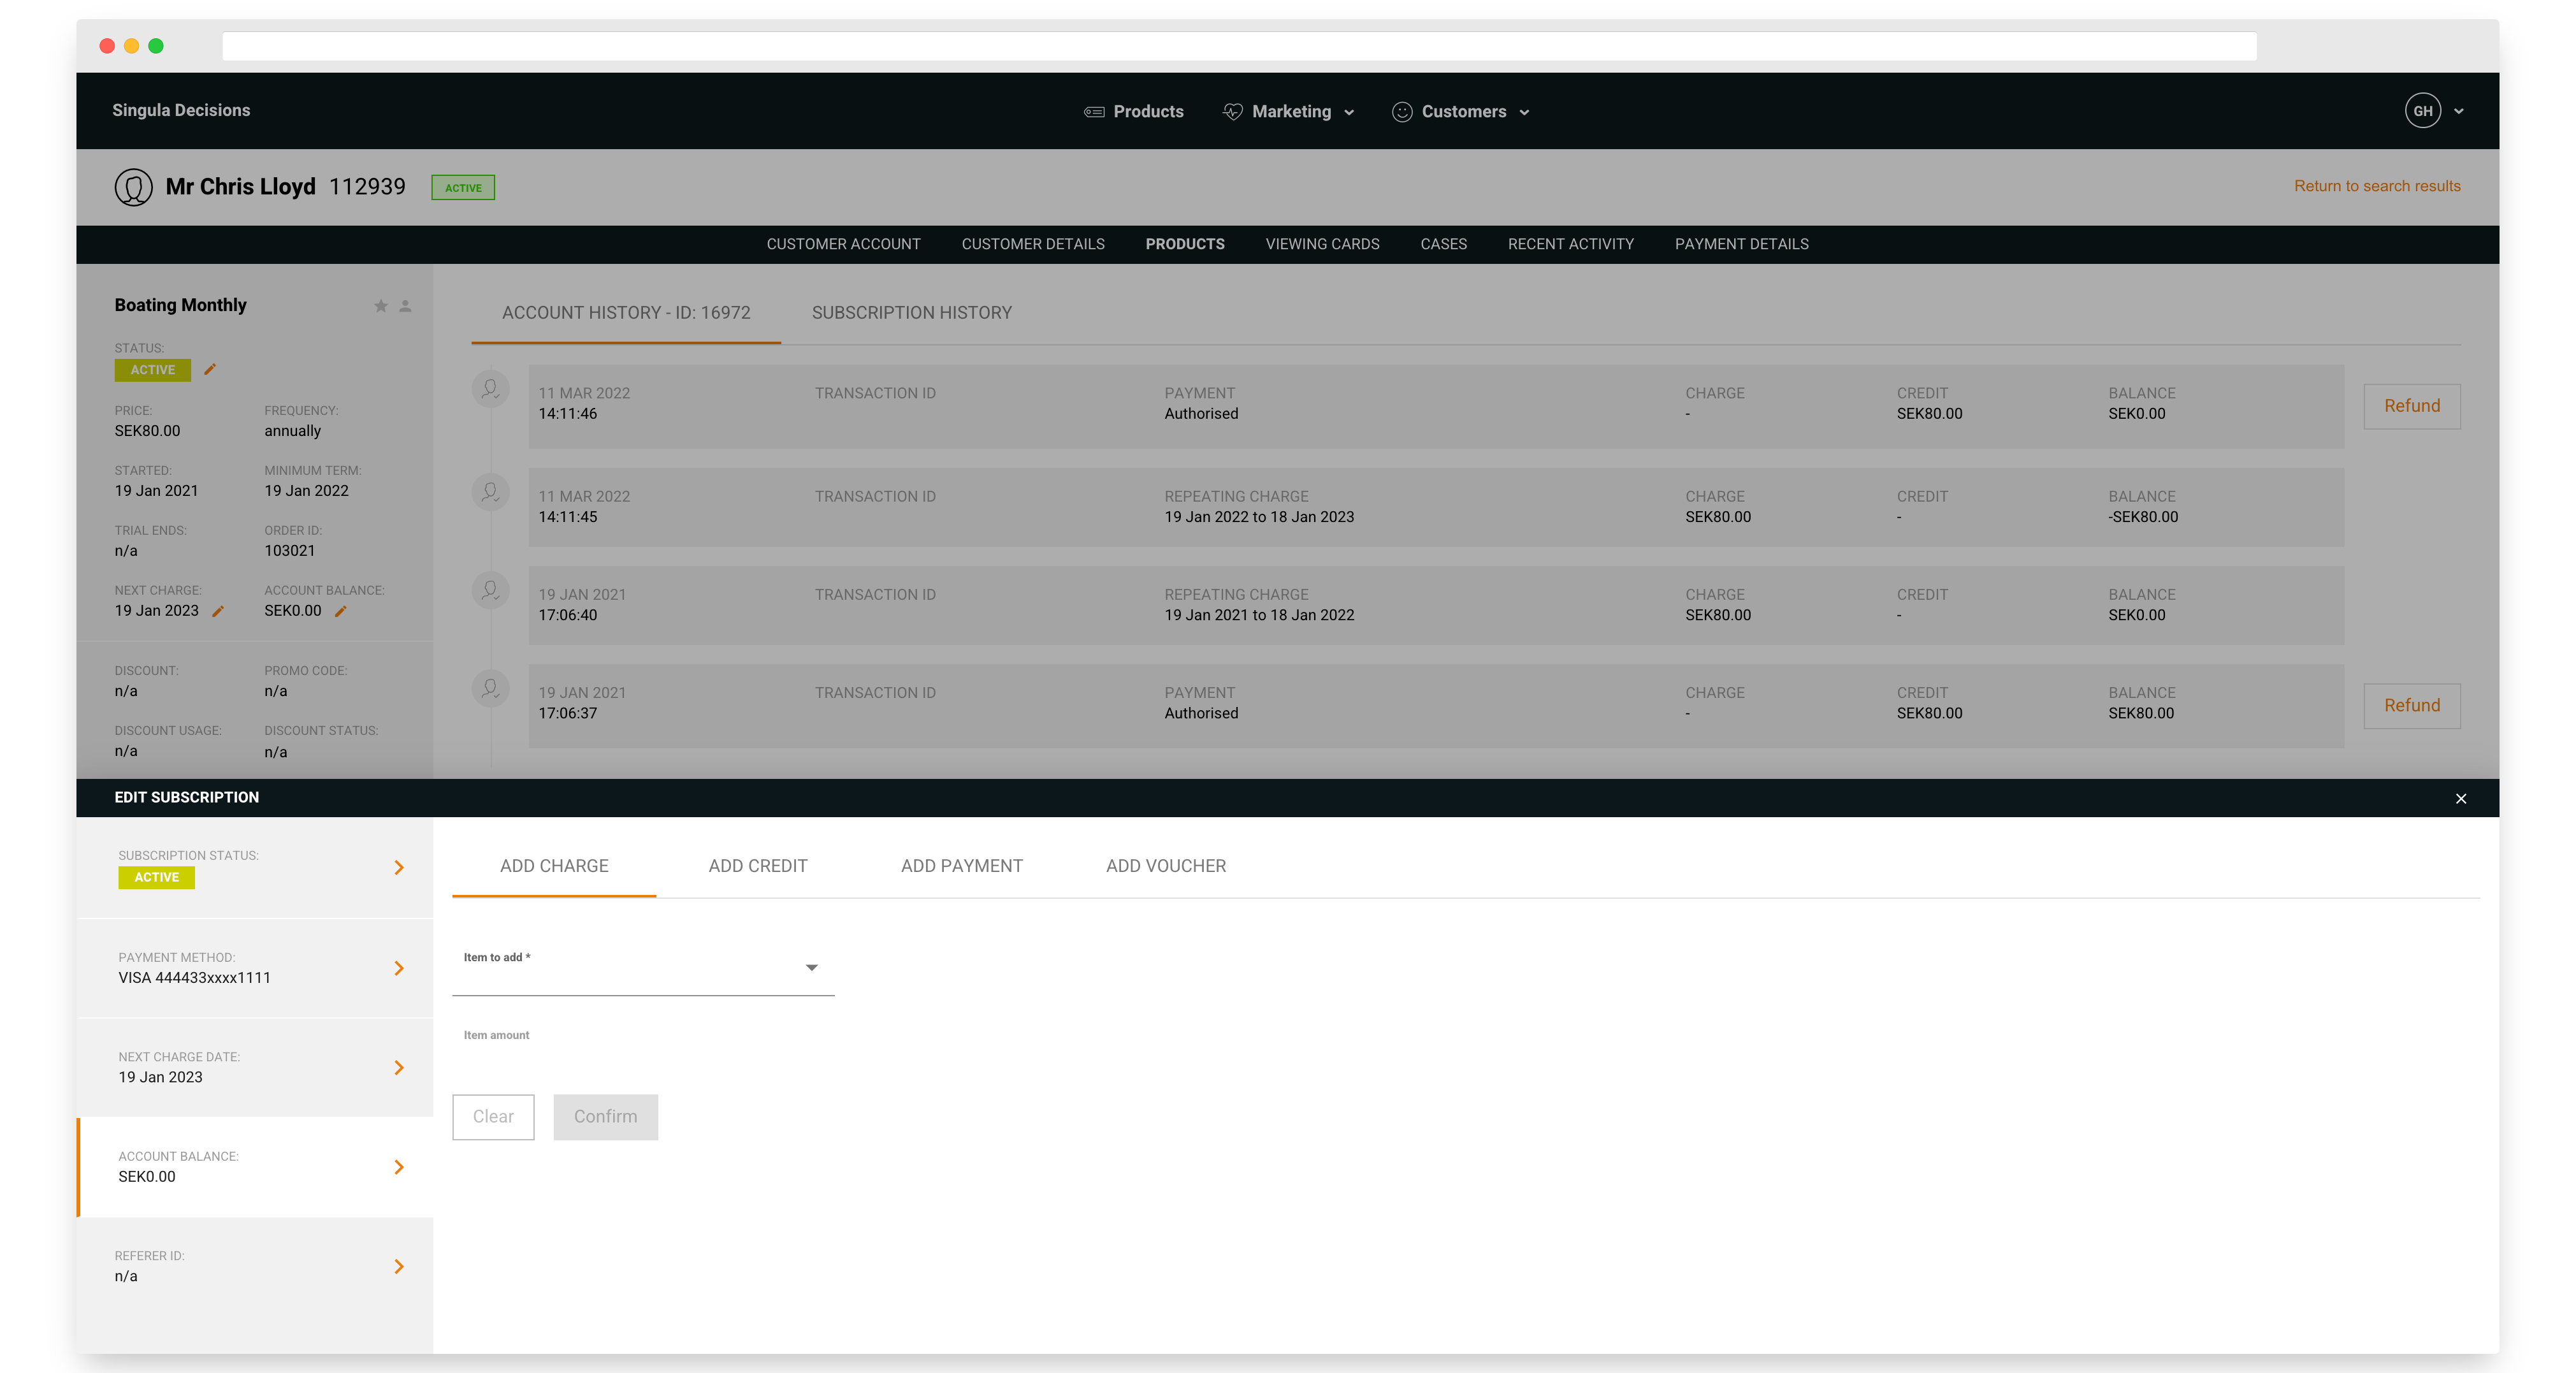
Task: Click the Products card icon in the navbar
Action: (x=1094, y=112)
